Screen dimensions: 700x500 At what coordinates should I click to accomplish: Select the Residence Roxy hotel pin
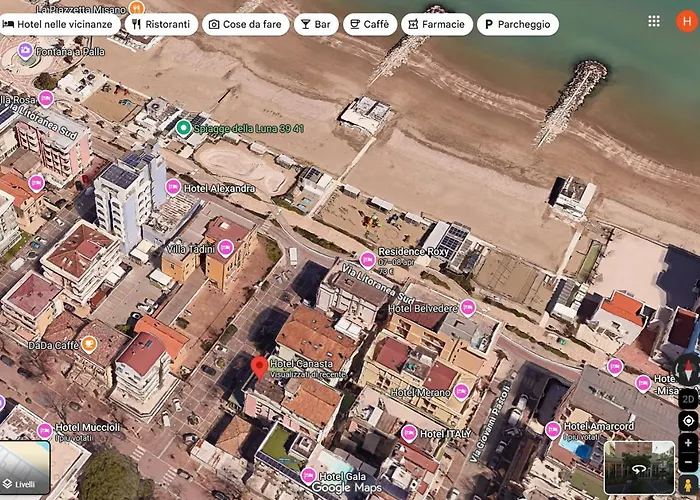pos(367,260)
